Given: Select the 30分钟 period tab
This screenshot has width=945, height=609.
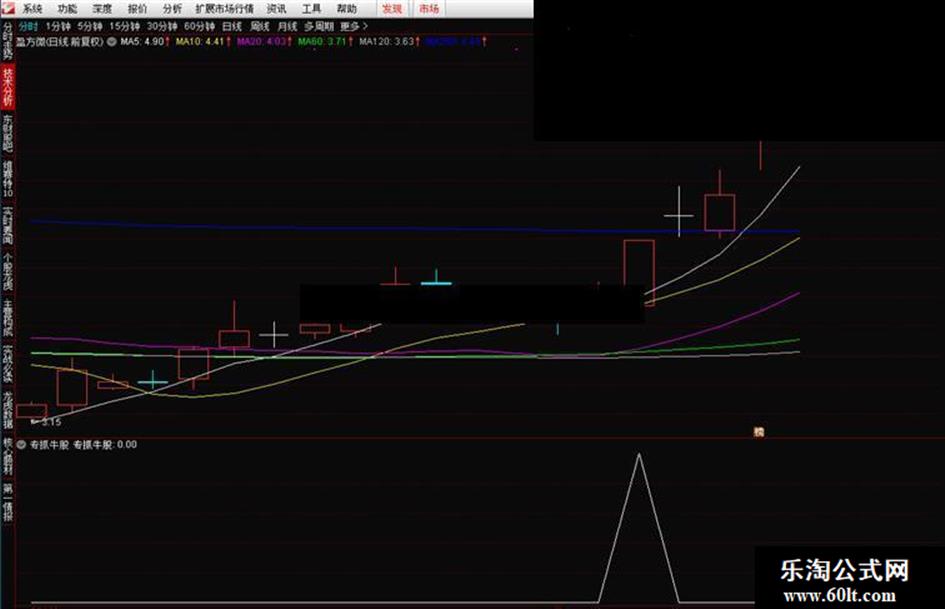Looking at the screenshot, I should click(162, 27).
